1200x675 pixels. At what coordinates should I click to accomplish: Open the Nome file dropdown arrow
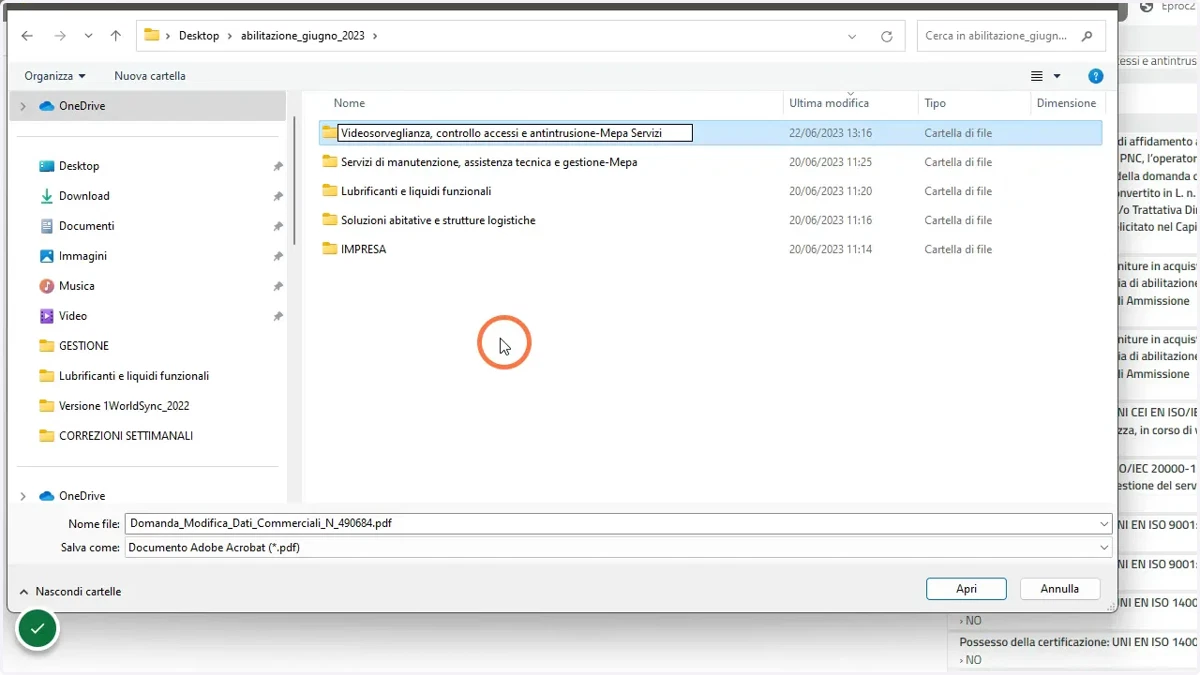1104,523
